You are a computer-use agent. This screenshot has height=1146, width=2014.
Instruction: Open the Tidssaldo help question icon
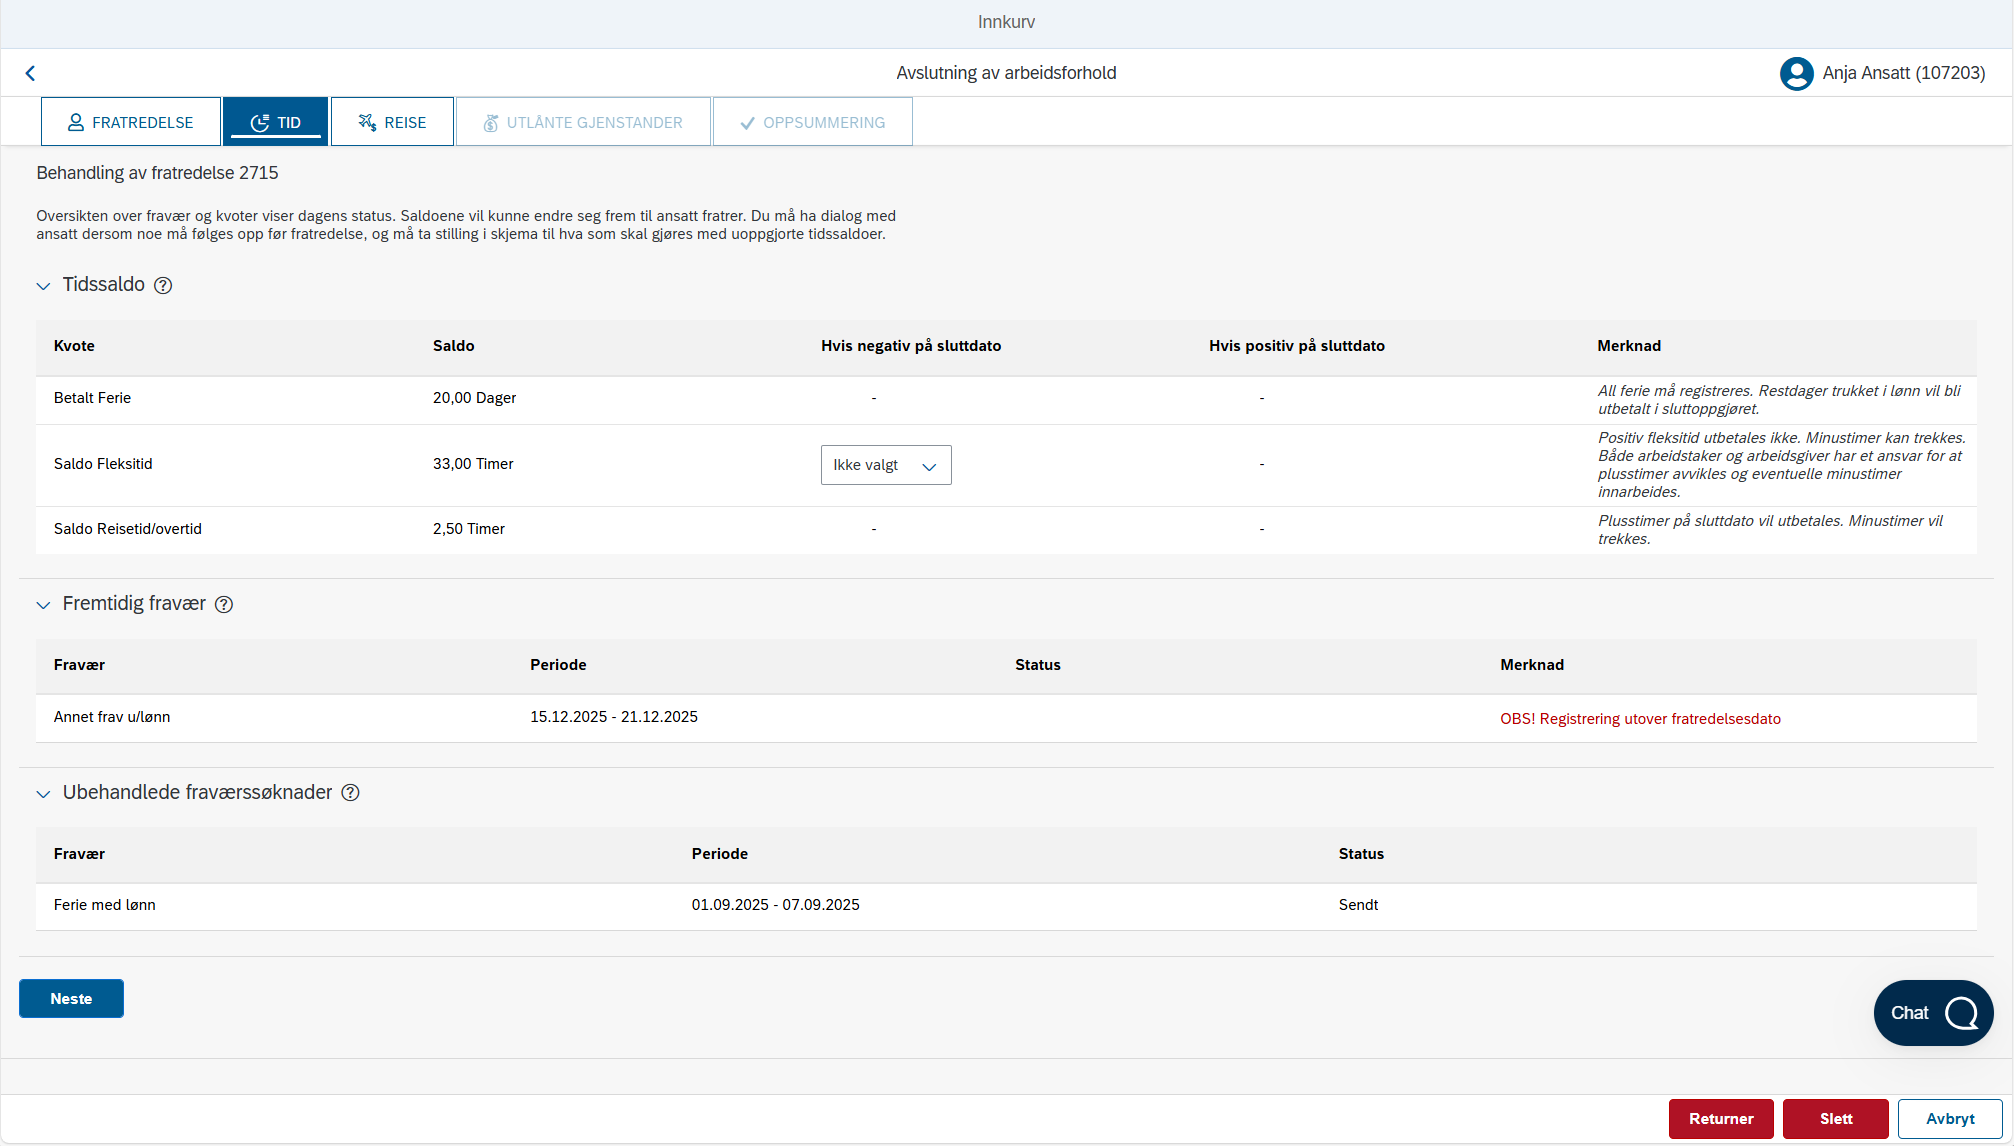click(x=163, y=285)
